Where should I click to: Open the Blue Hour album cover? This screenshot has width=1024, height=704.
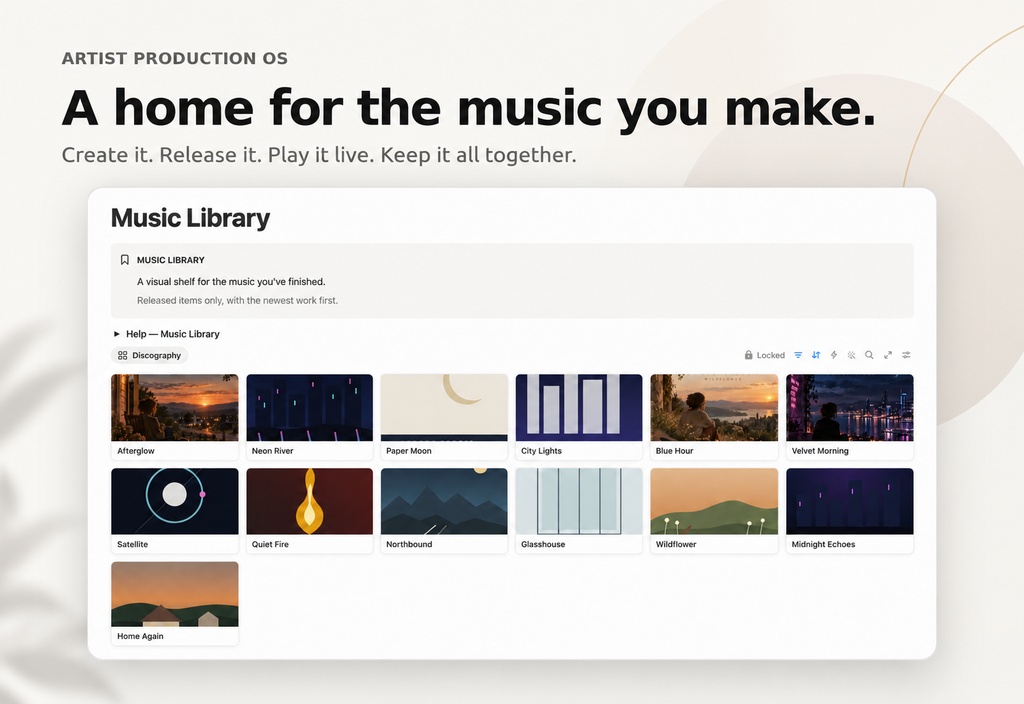(x=714, y=408)
